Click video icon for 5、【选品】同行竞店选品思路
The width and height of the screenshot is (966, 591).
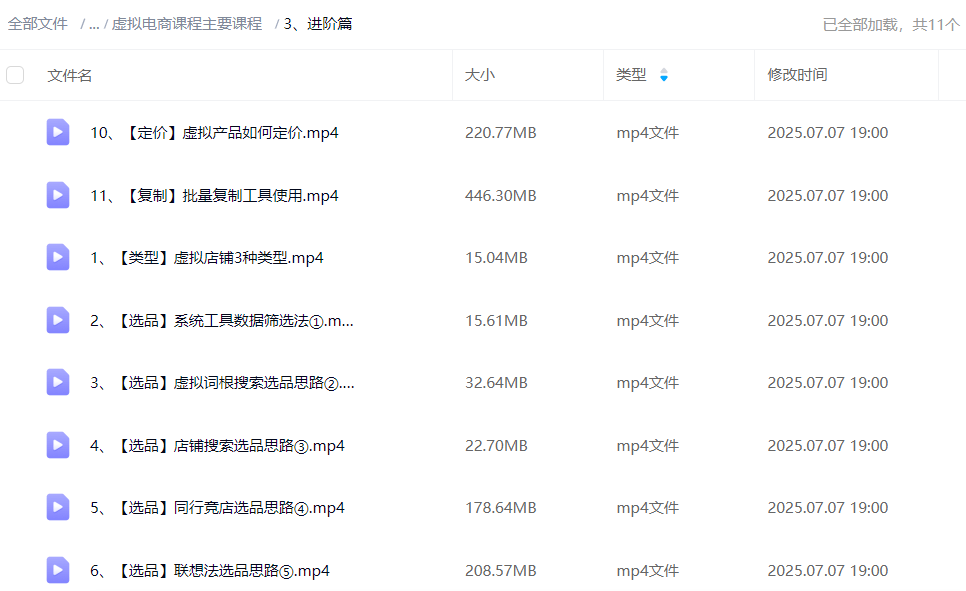tap(58, 507)
